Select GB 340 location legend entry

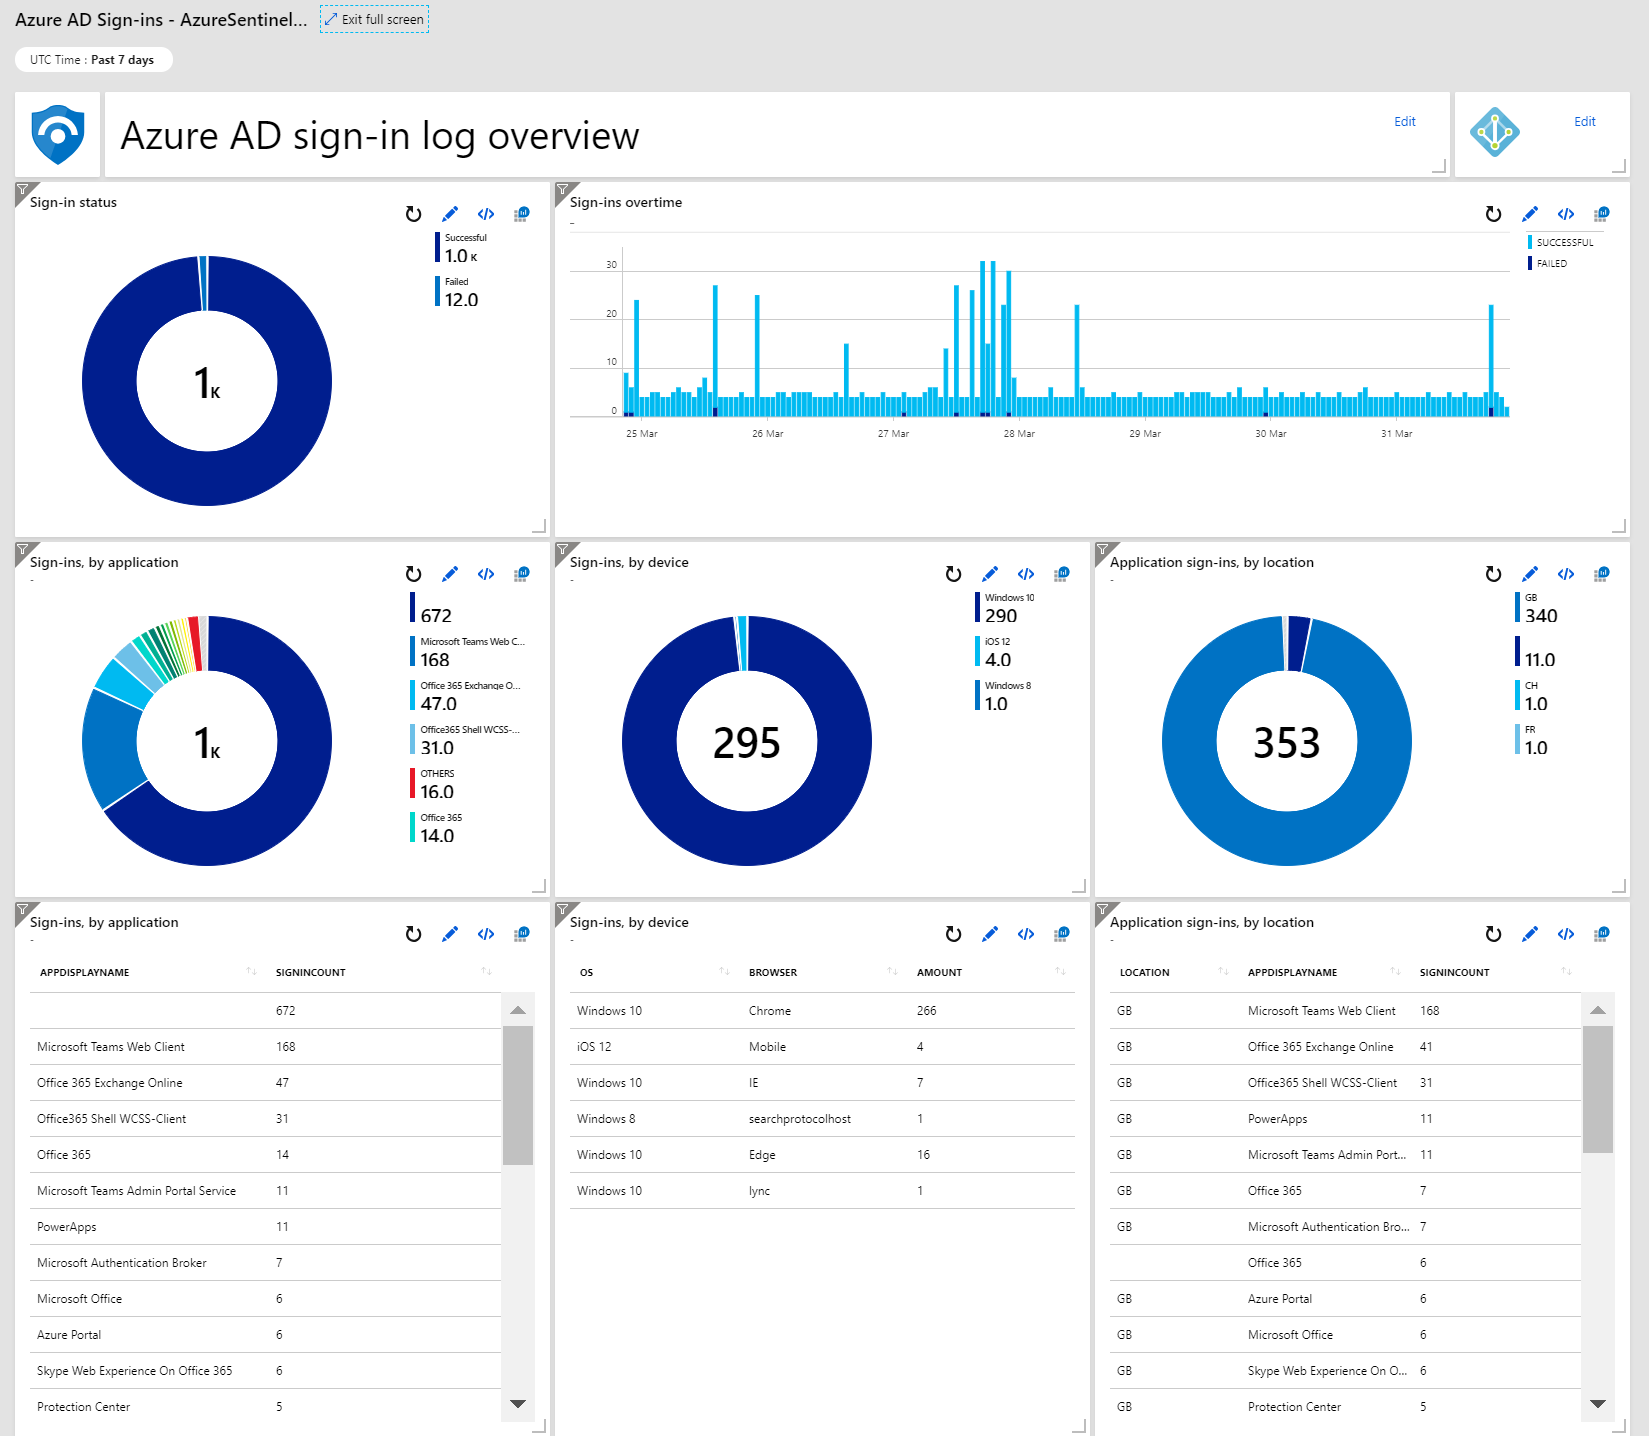1538,609
